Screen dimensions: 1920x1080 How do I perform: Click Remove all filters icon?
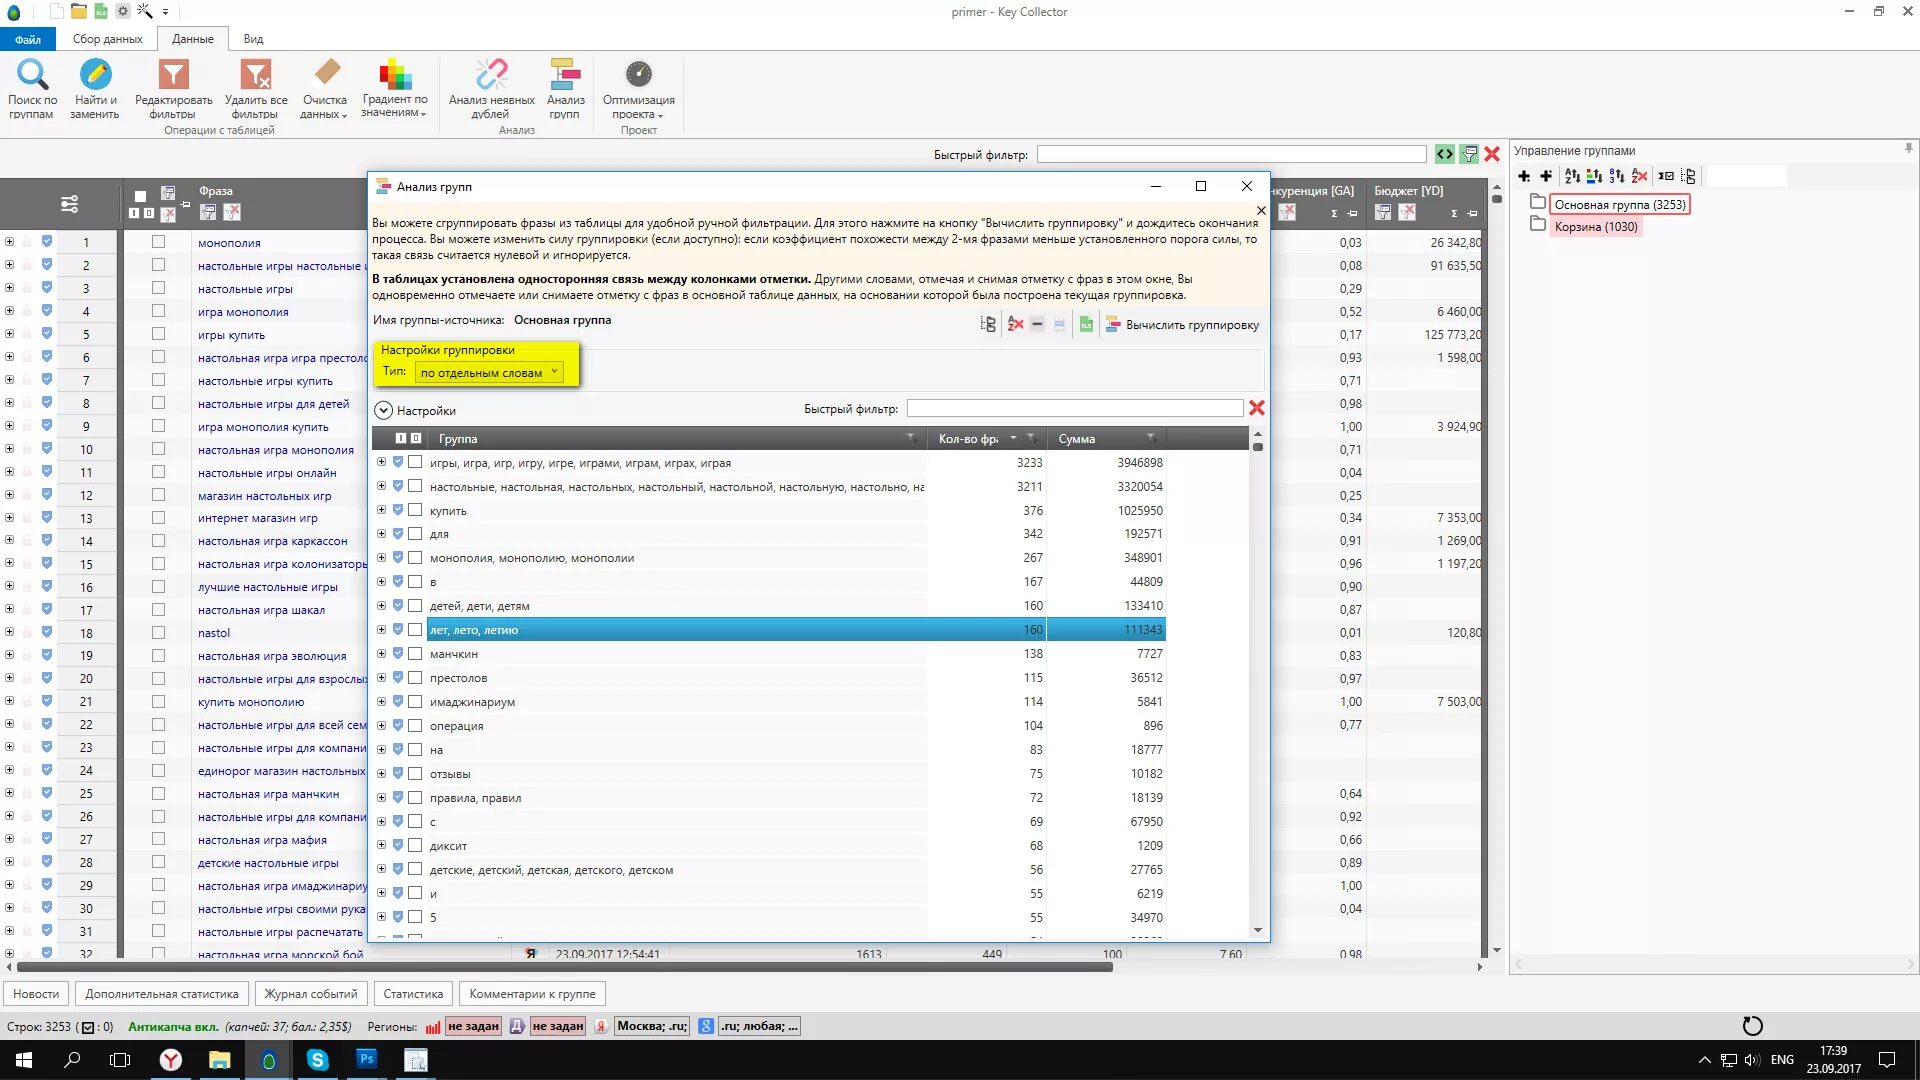point(255,75)
